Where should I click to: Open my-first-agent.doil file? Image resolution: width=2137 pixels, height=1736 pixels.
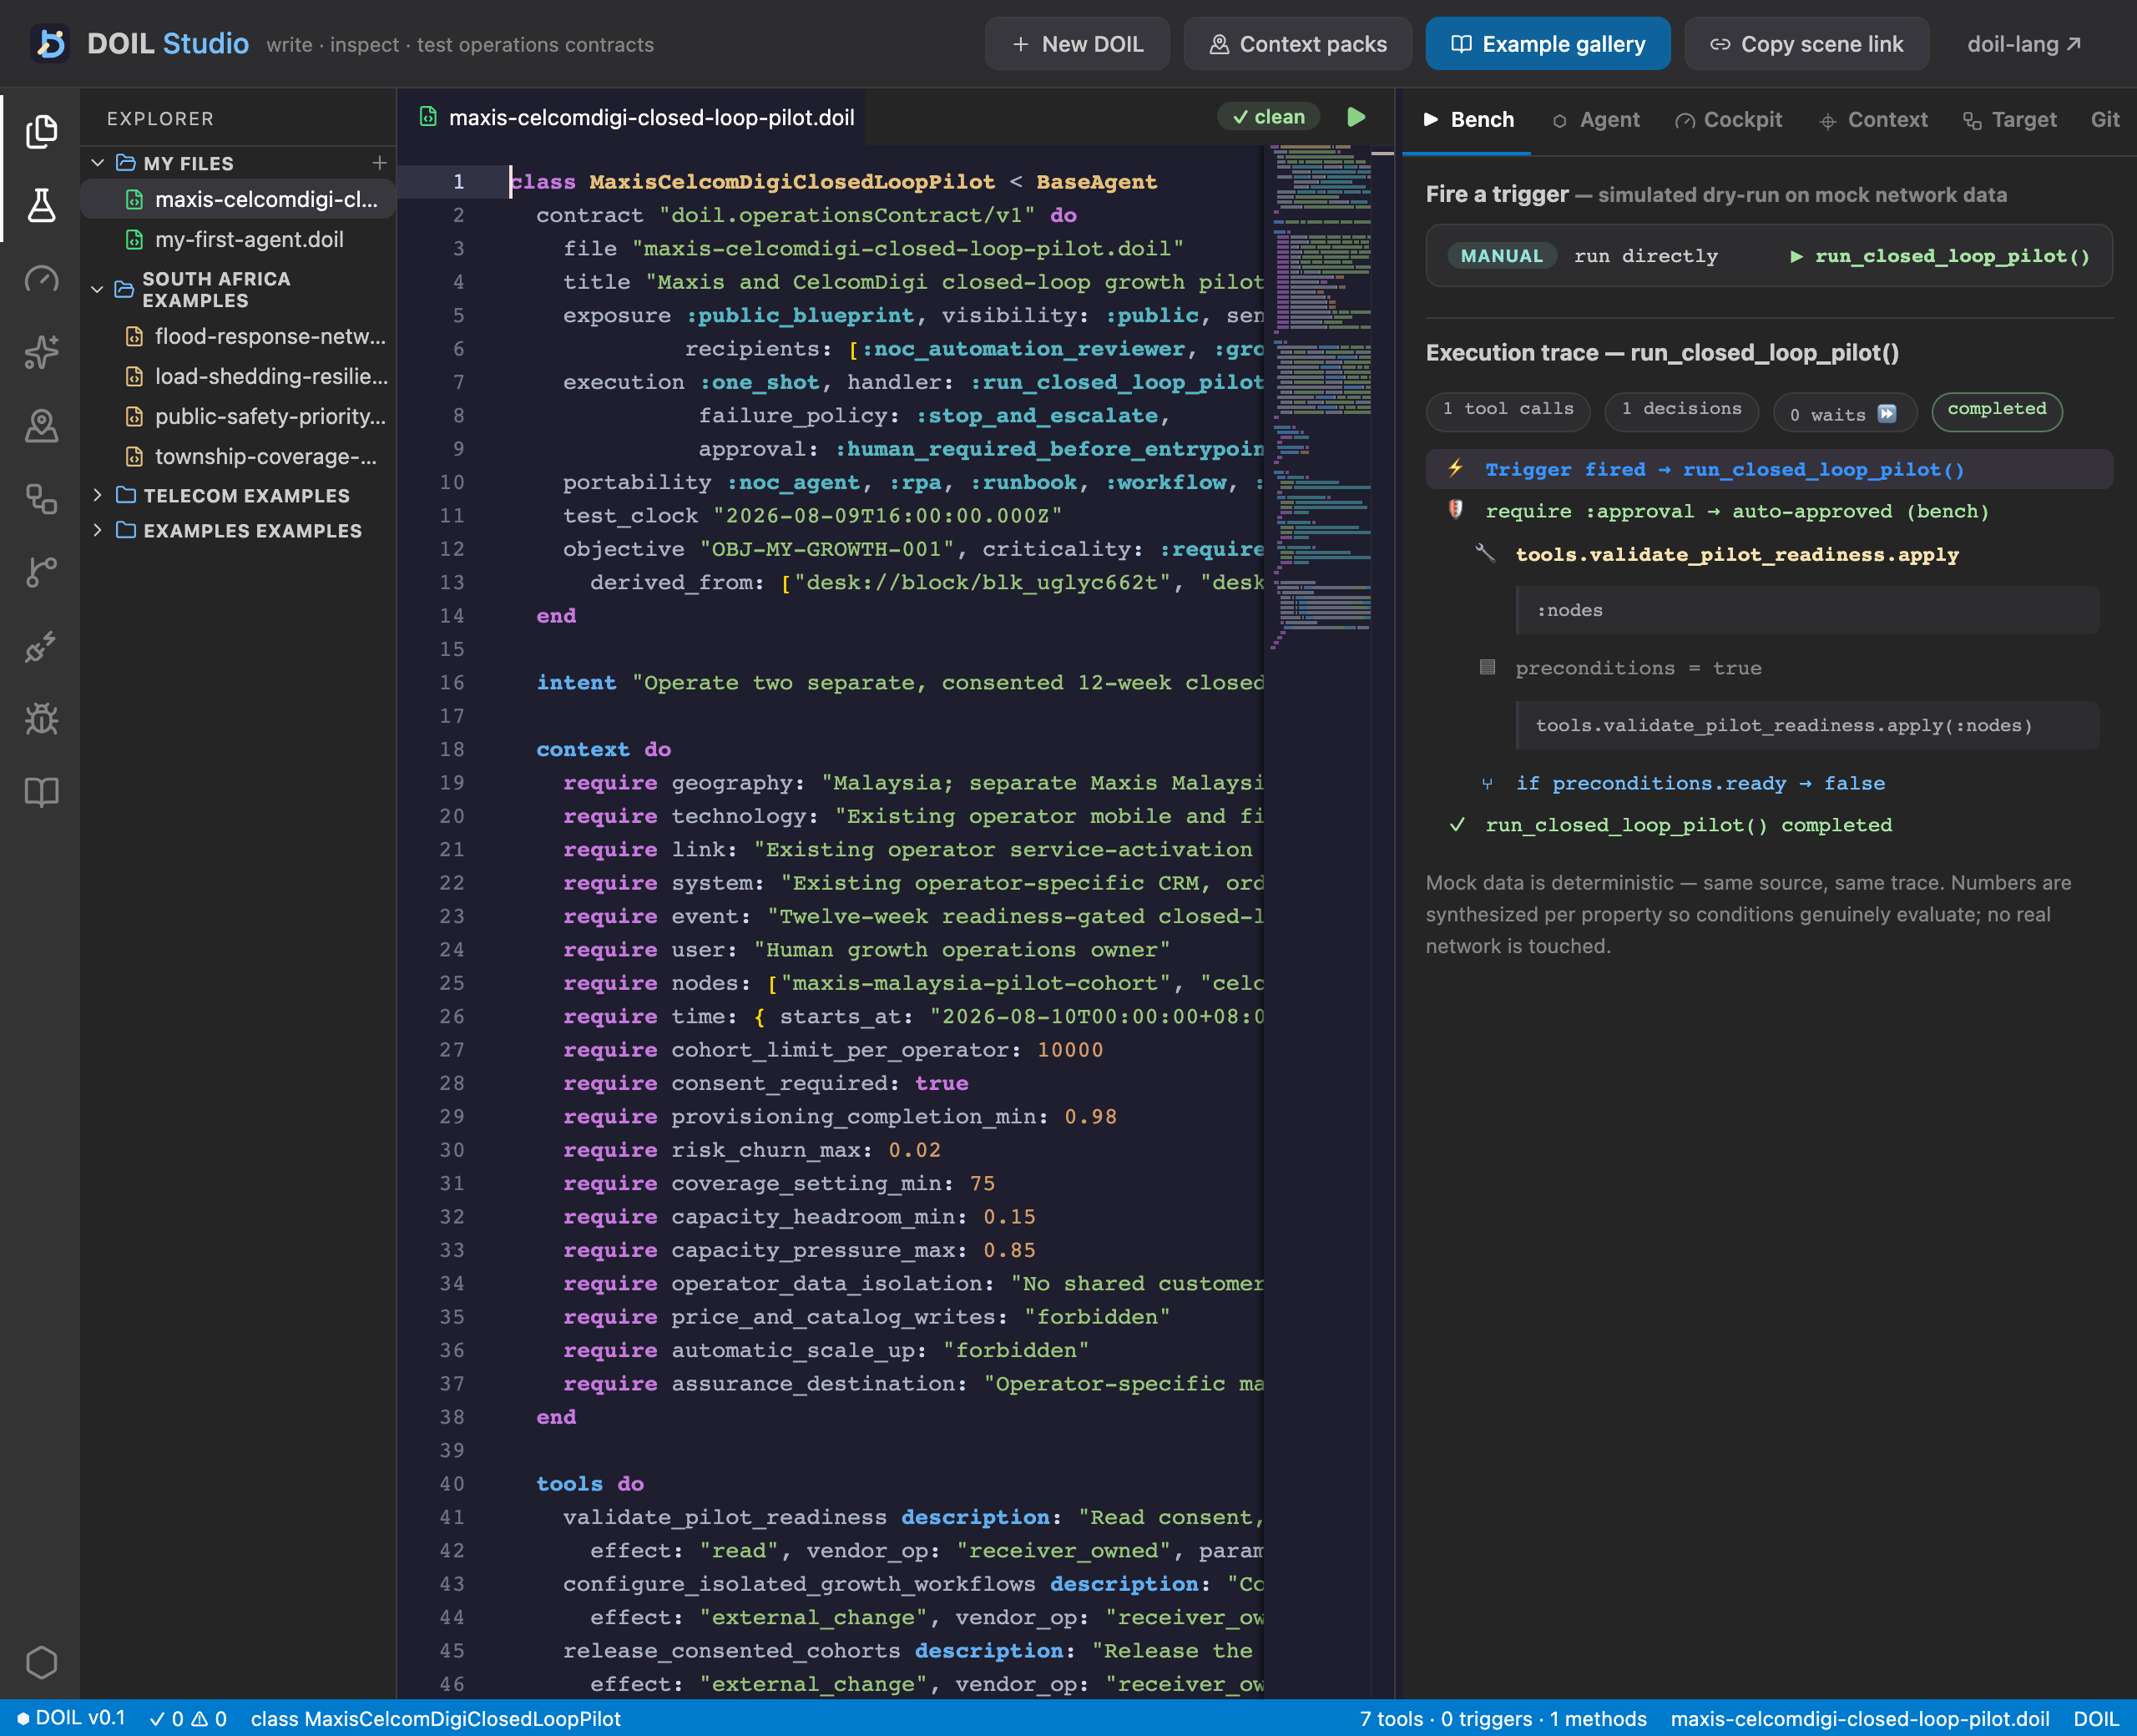238,240
